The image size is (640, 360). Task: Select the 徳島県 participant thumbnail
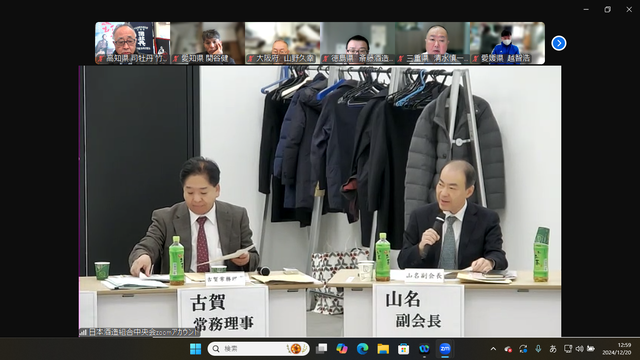(x=358, y=43)
